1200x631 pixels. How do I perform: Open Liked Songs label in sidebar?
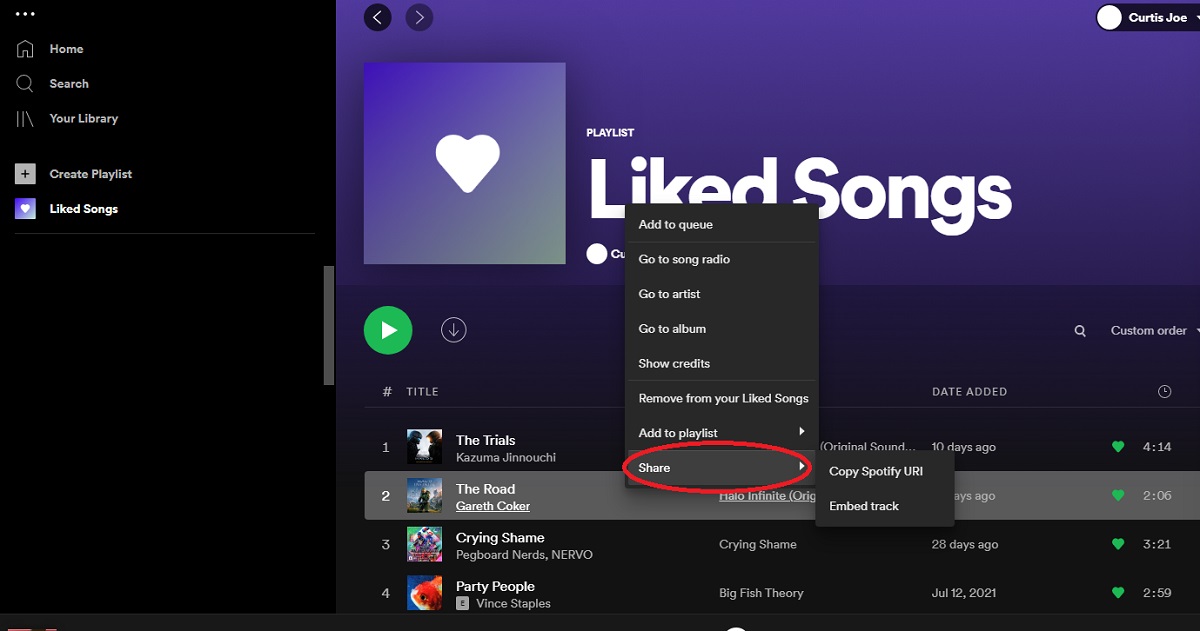(x=84, y=209)
